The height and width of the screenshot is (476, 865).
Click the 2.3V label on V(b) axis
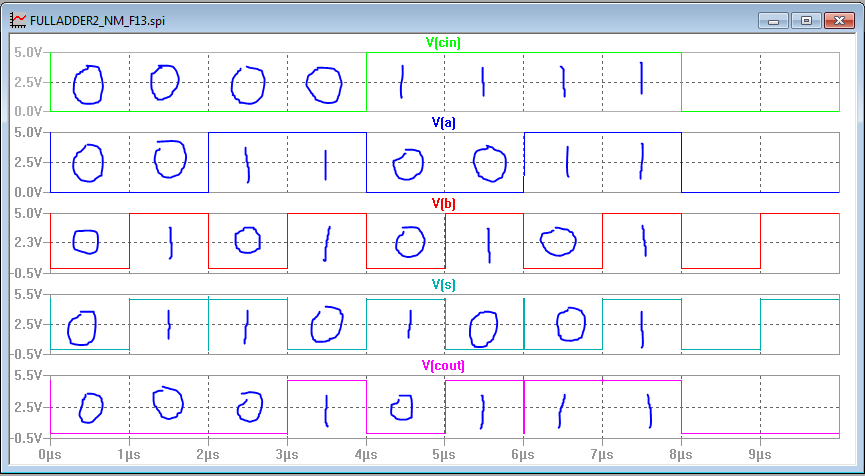(27, 242)
